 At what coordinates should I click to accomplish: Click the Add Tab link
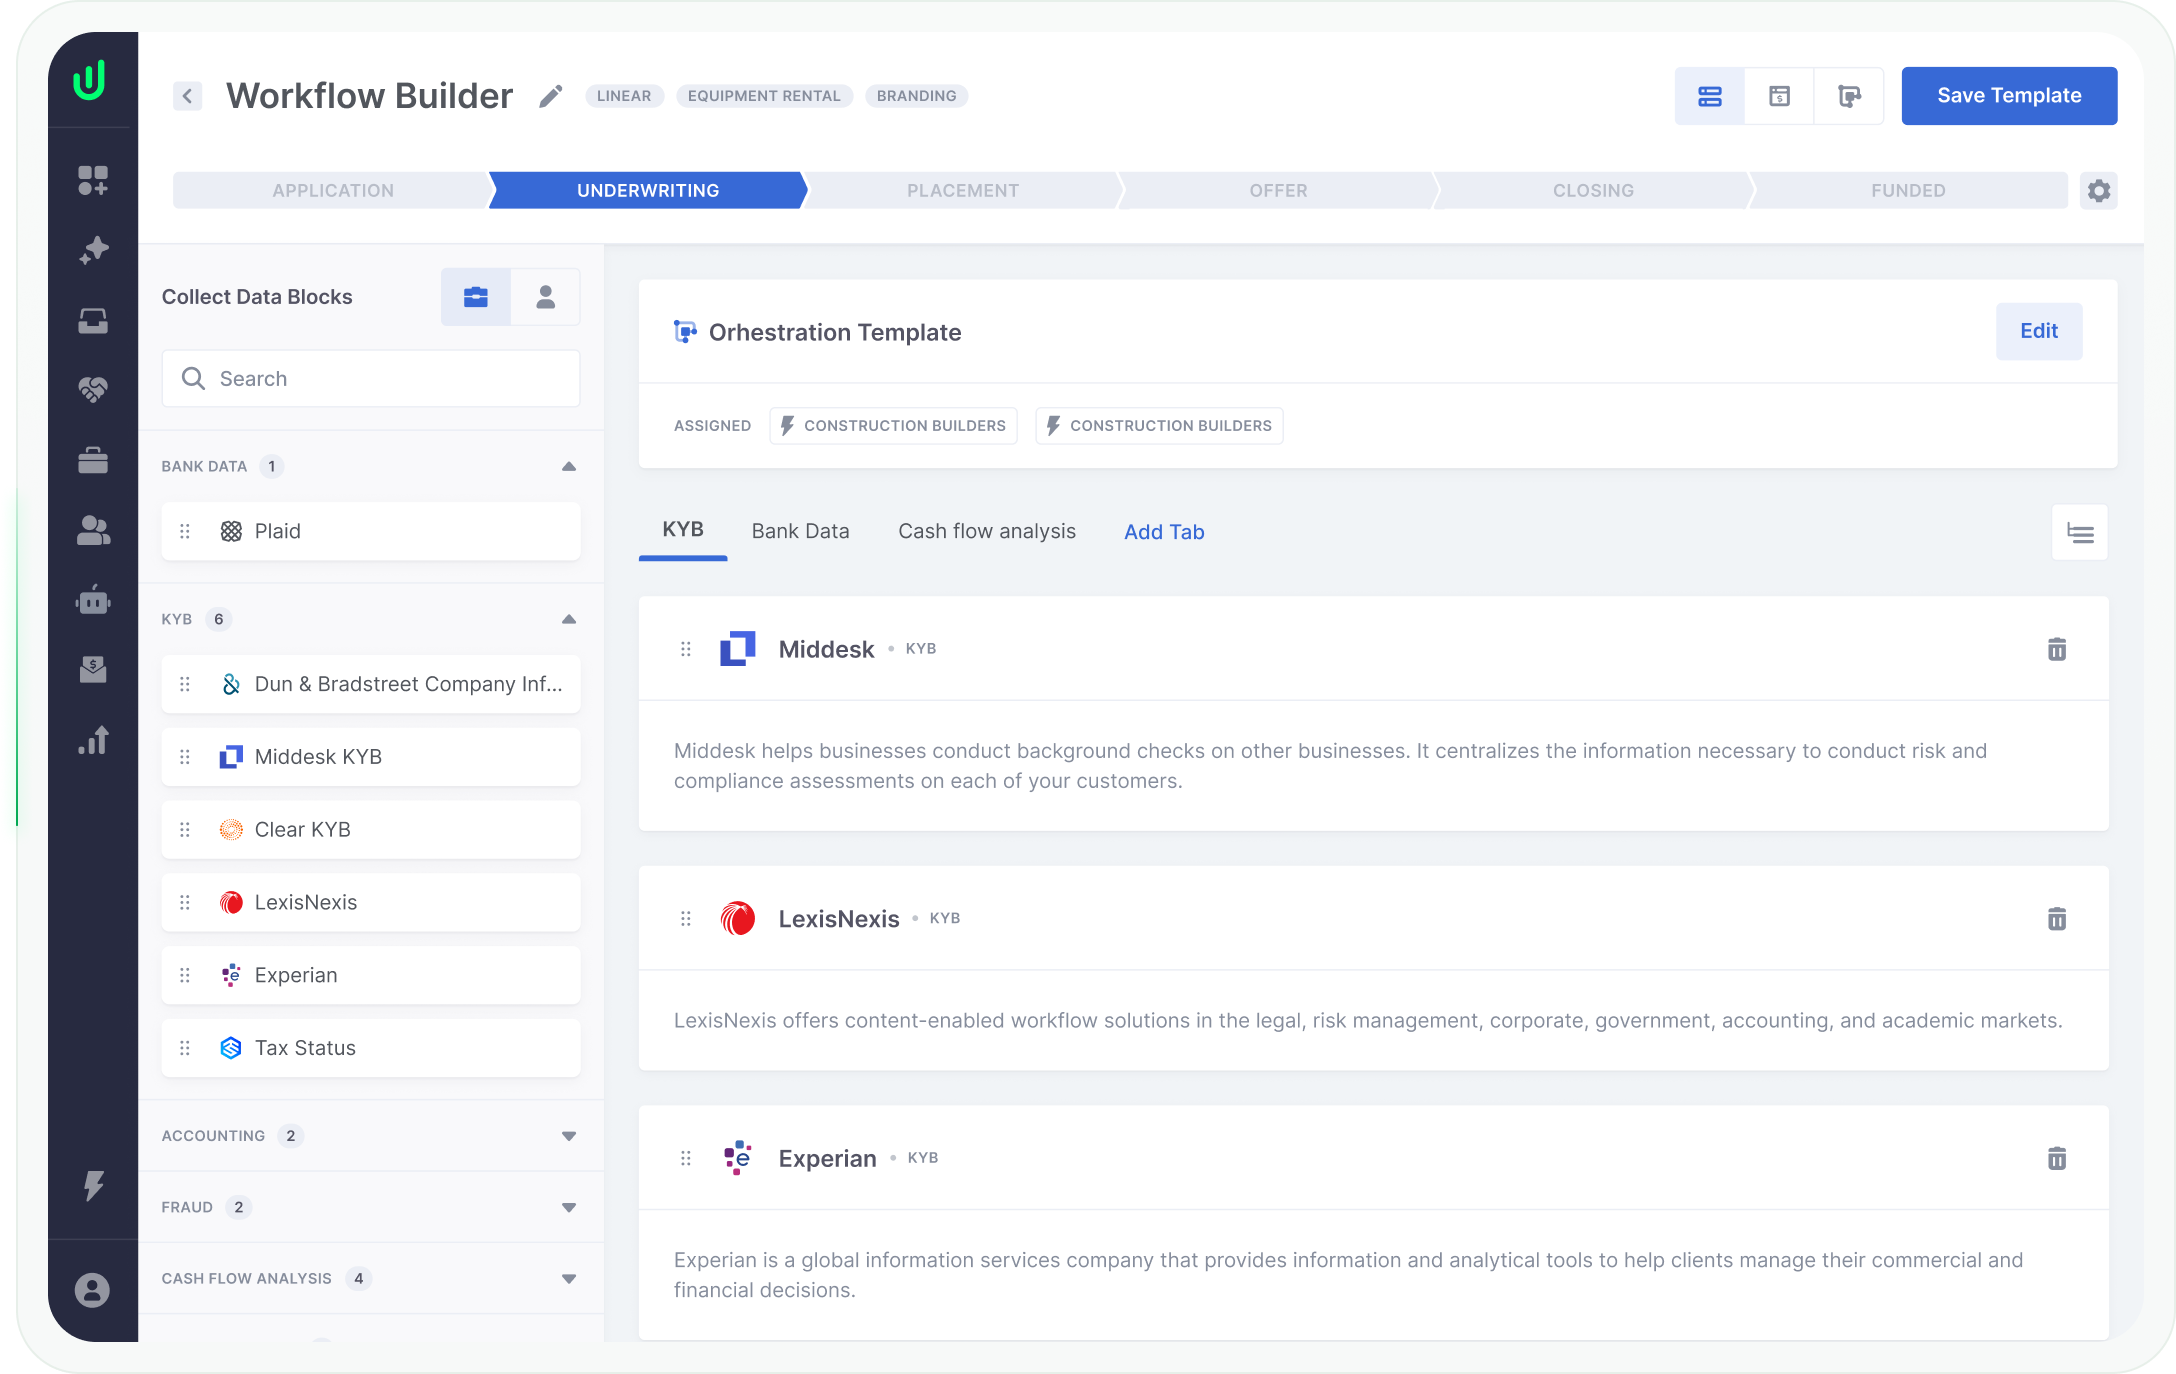[x=1164, y=532]
